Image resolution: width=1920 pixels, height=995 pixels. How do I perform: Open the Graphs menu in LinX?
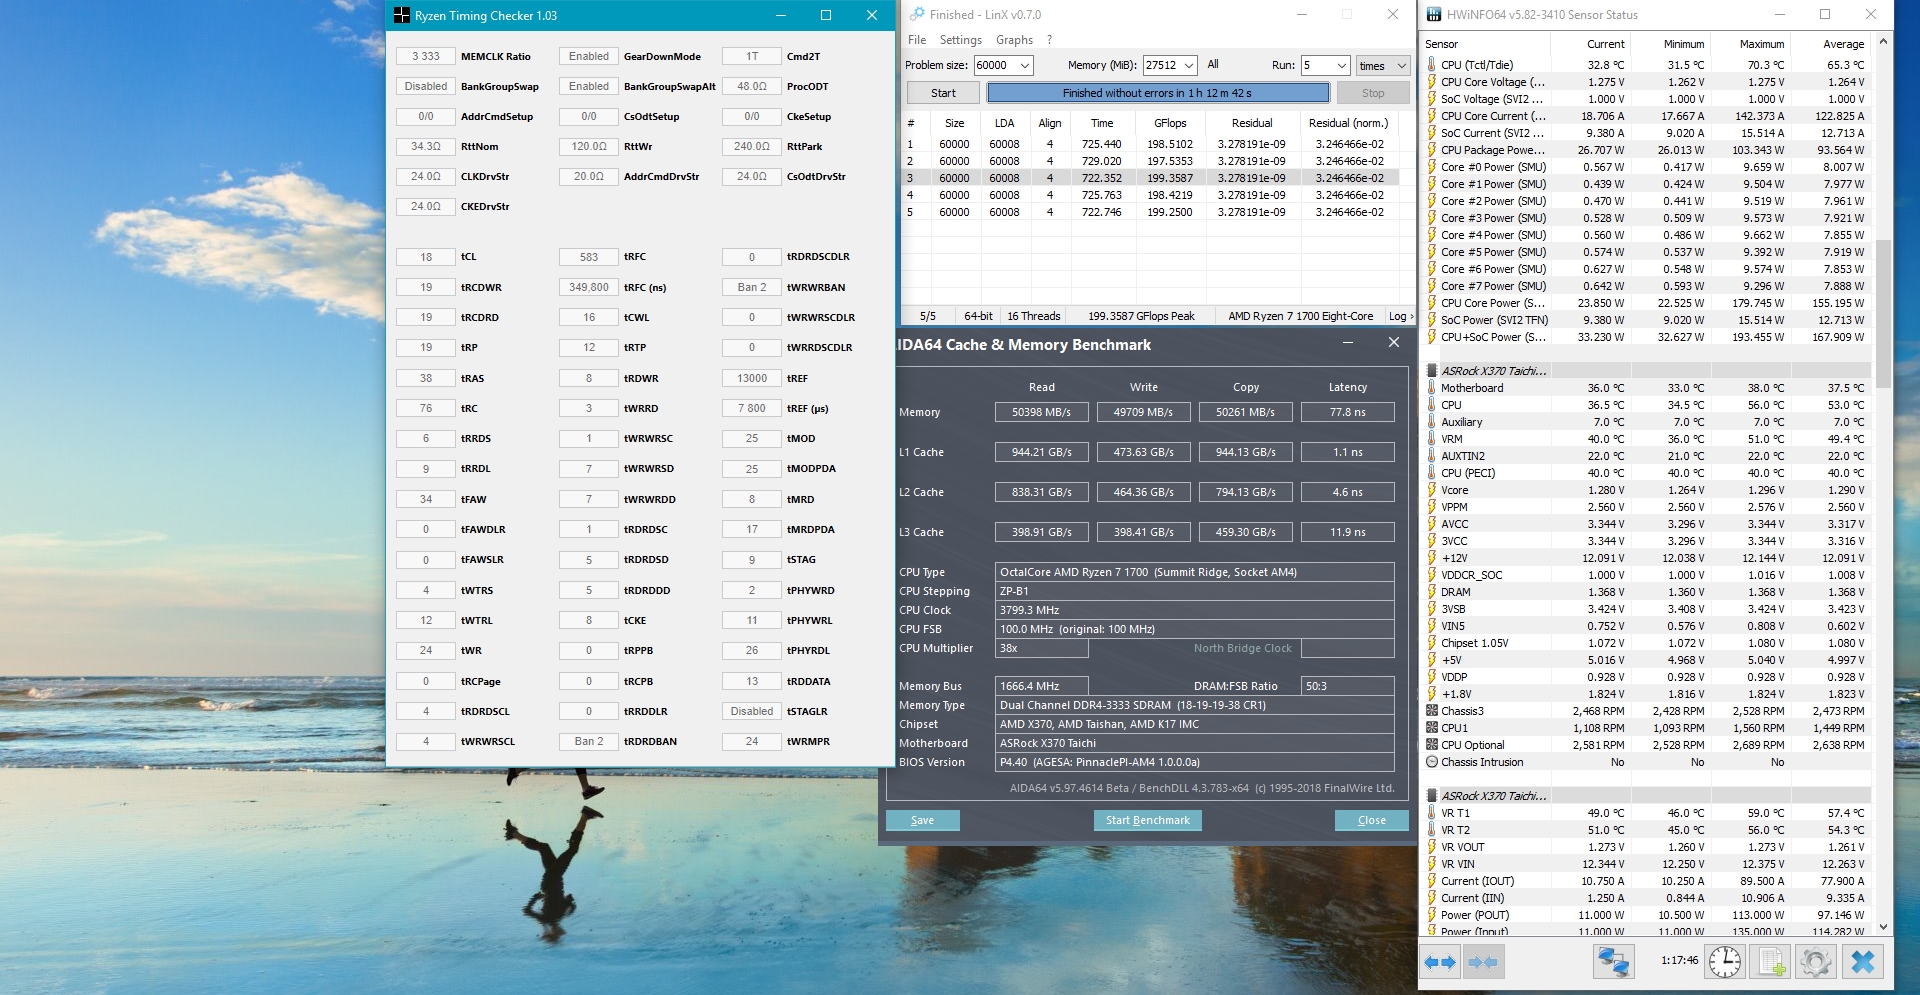1014,40
